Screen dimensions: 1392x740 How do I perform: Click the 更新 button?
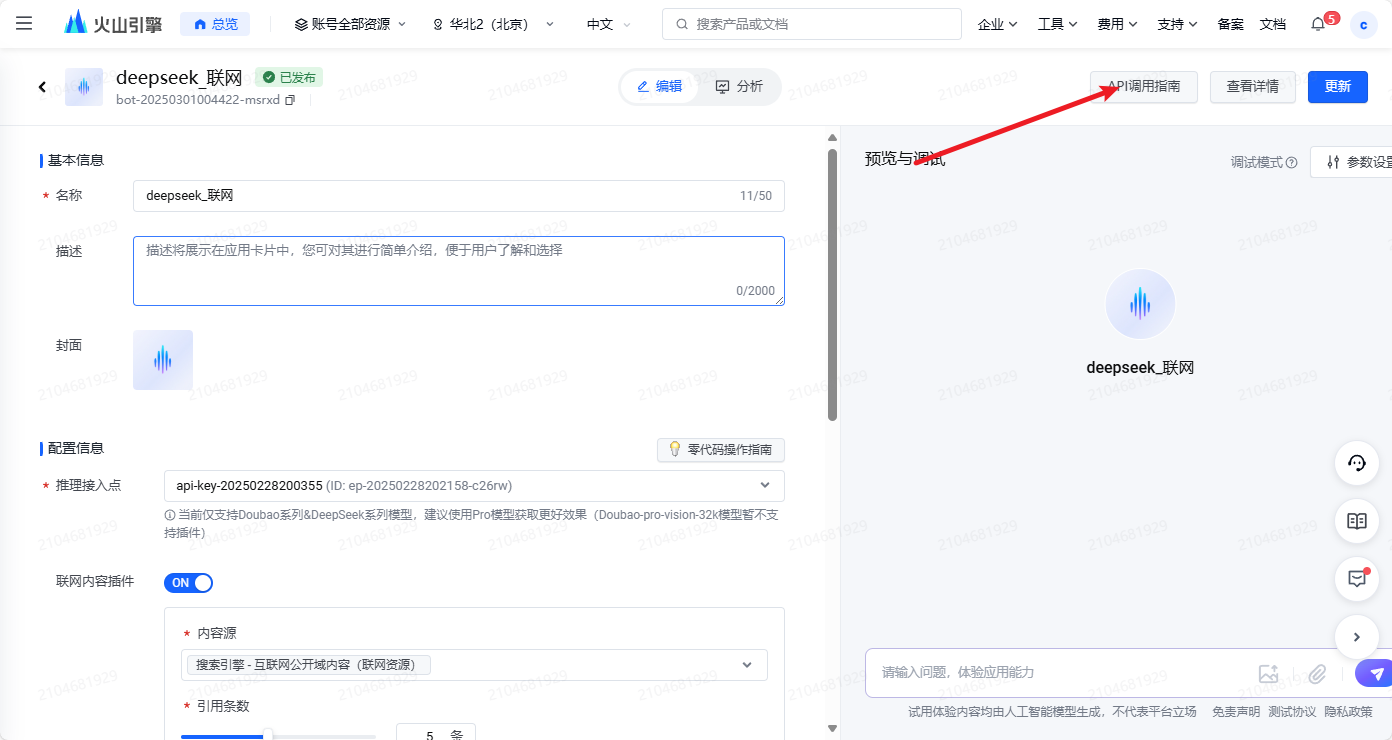(1338, 87)
